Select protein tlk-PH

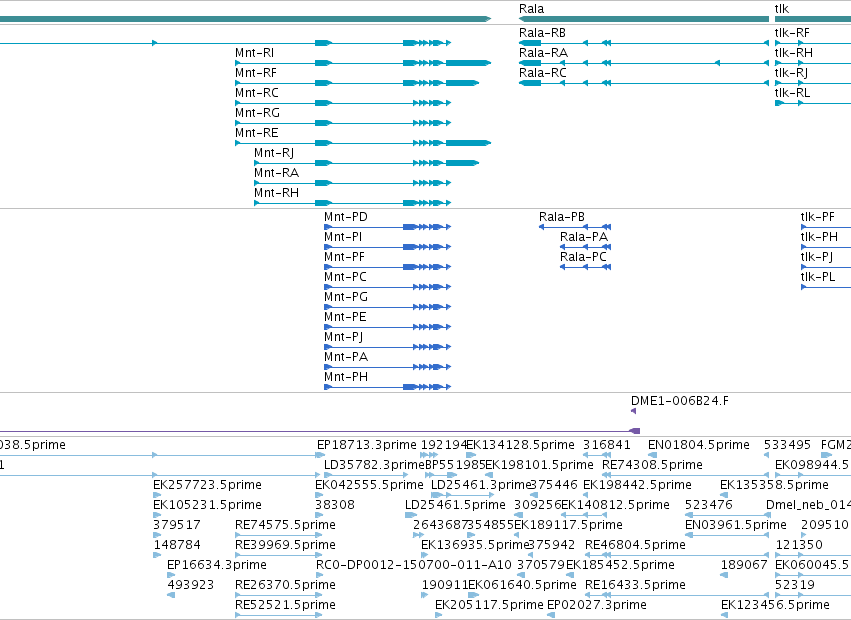coord(819,237)
